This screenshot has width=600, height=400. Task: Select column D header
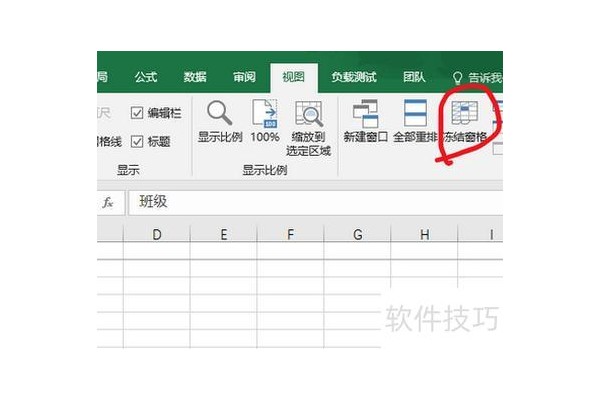tap(157, 234)
